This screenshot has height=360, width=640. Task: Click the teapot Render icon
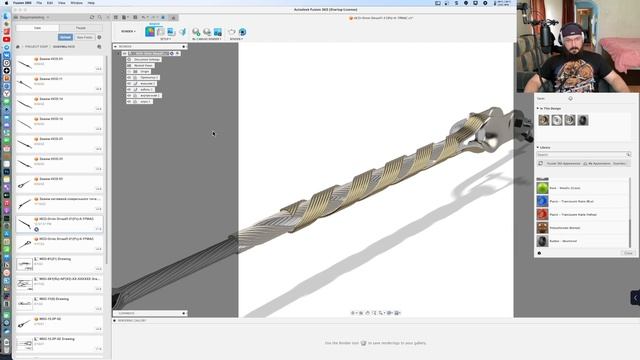click(x=232, y=32)
